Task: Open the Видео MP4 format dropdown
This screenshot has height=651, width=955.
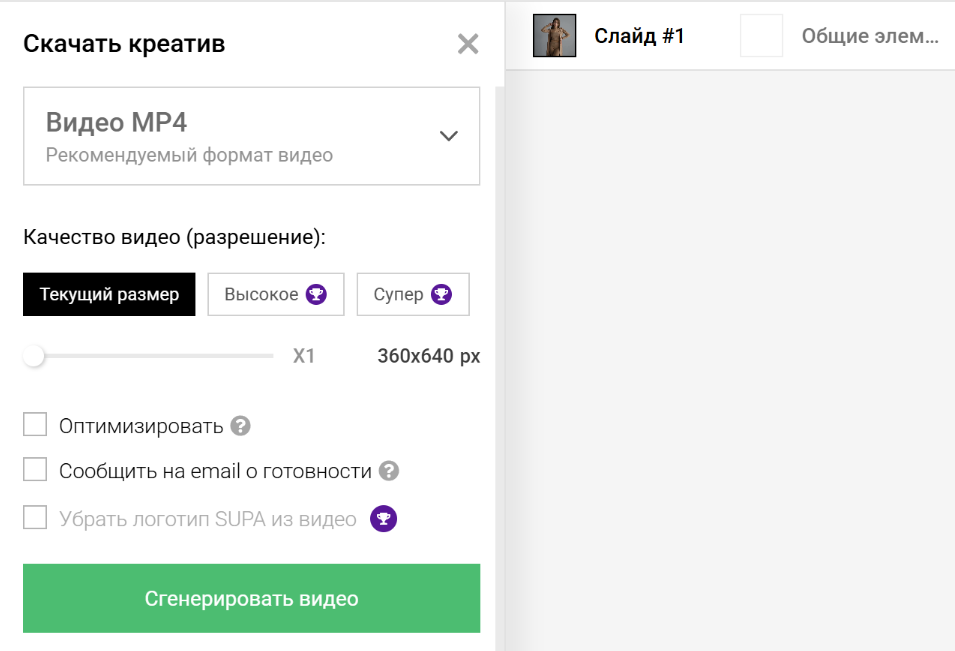Action: point(251,137)
